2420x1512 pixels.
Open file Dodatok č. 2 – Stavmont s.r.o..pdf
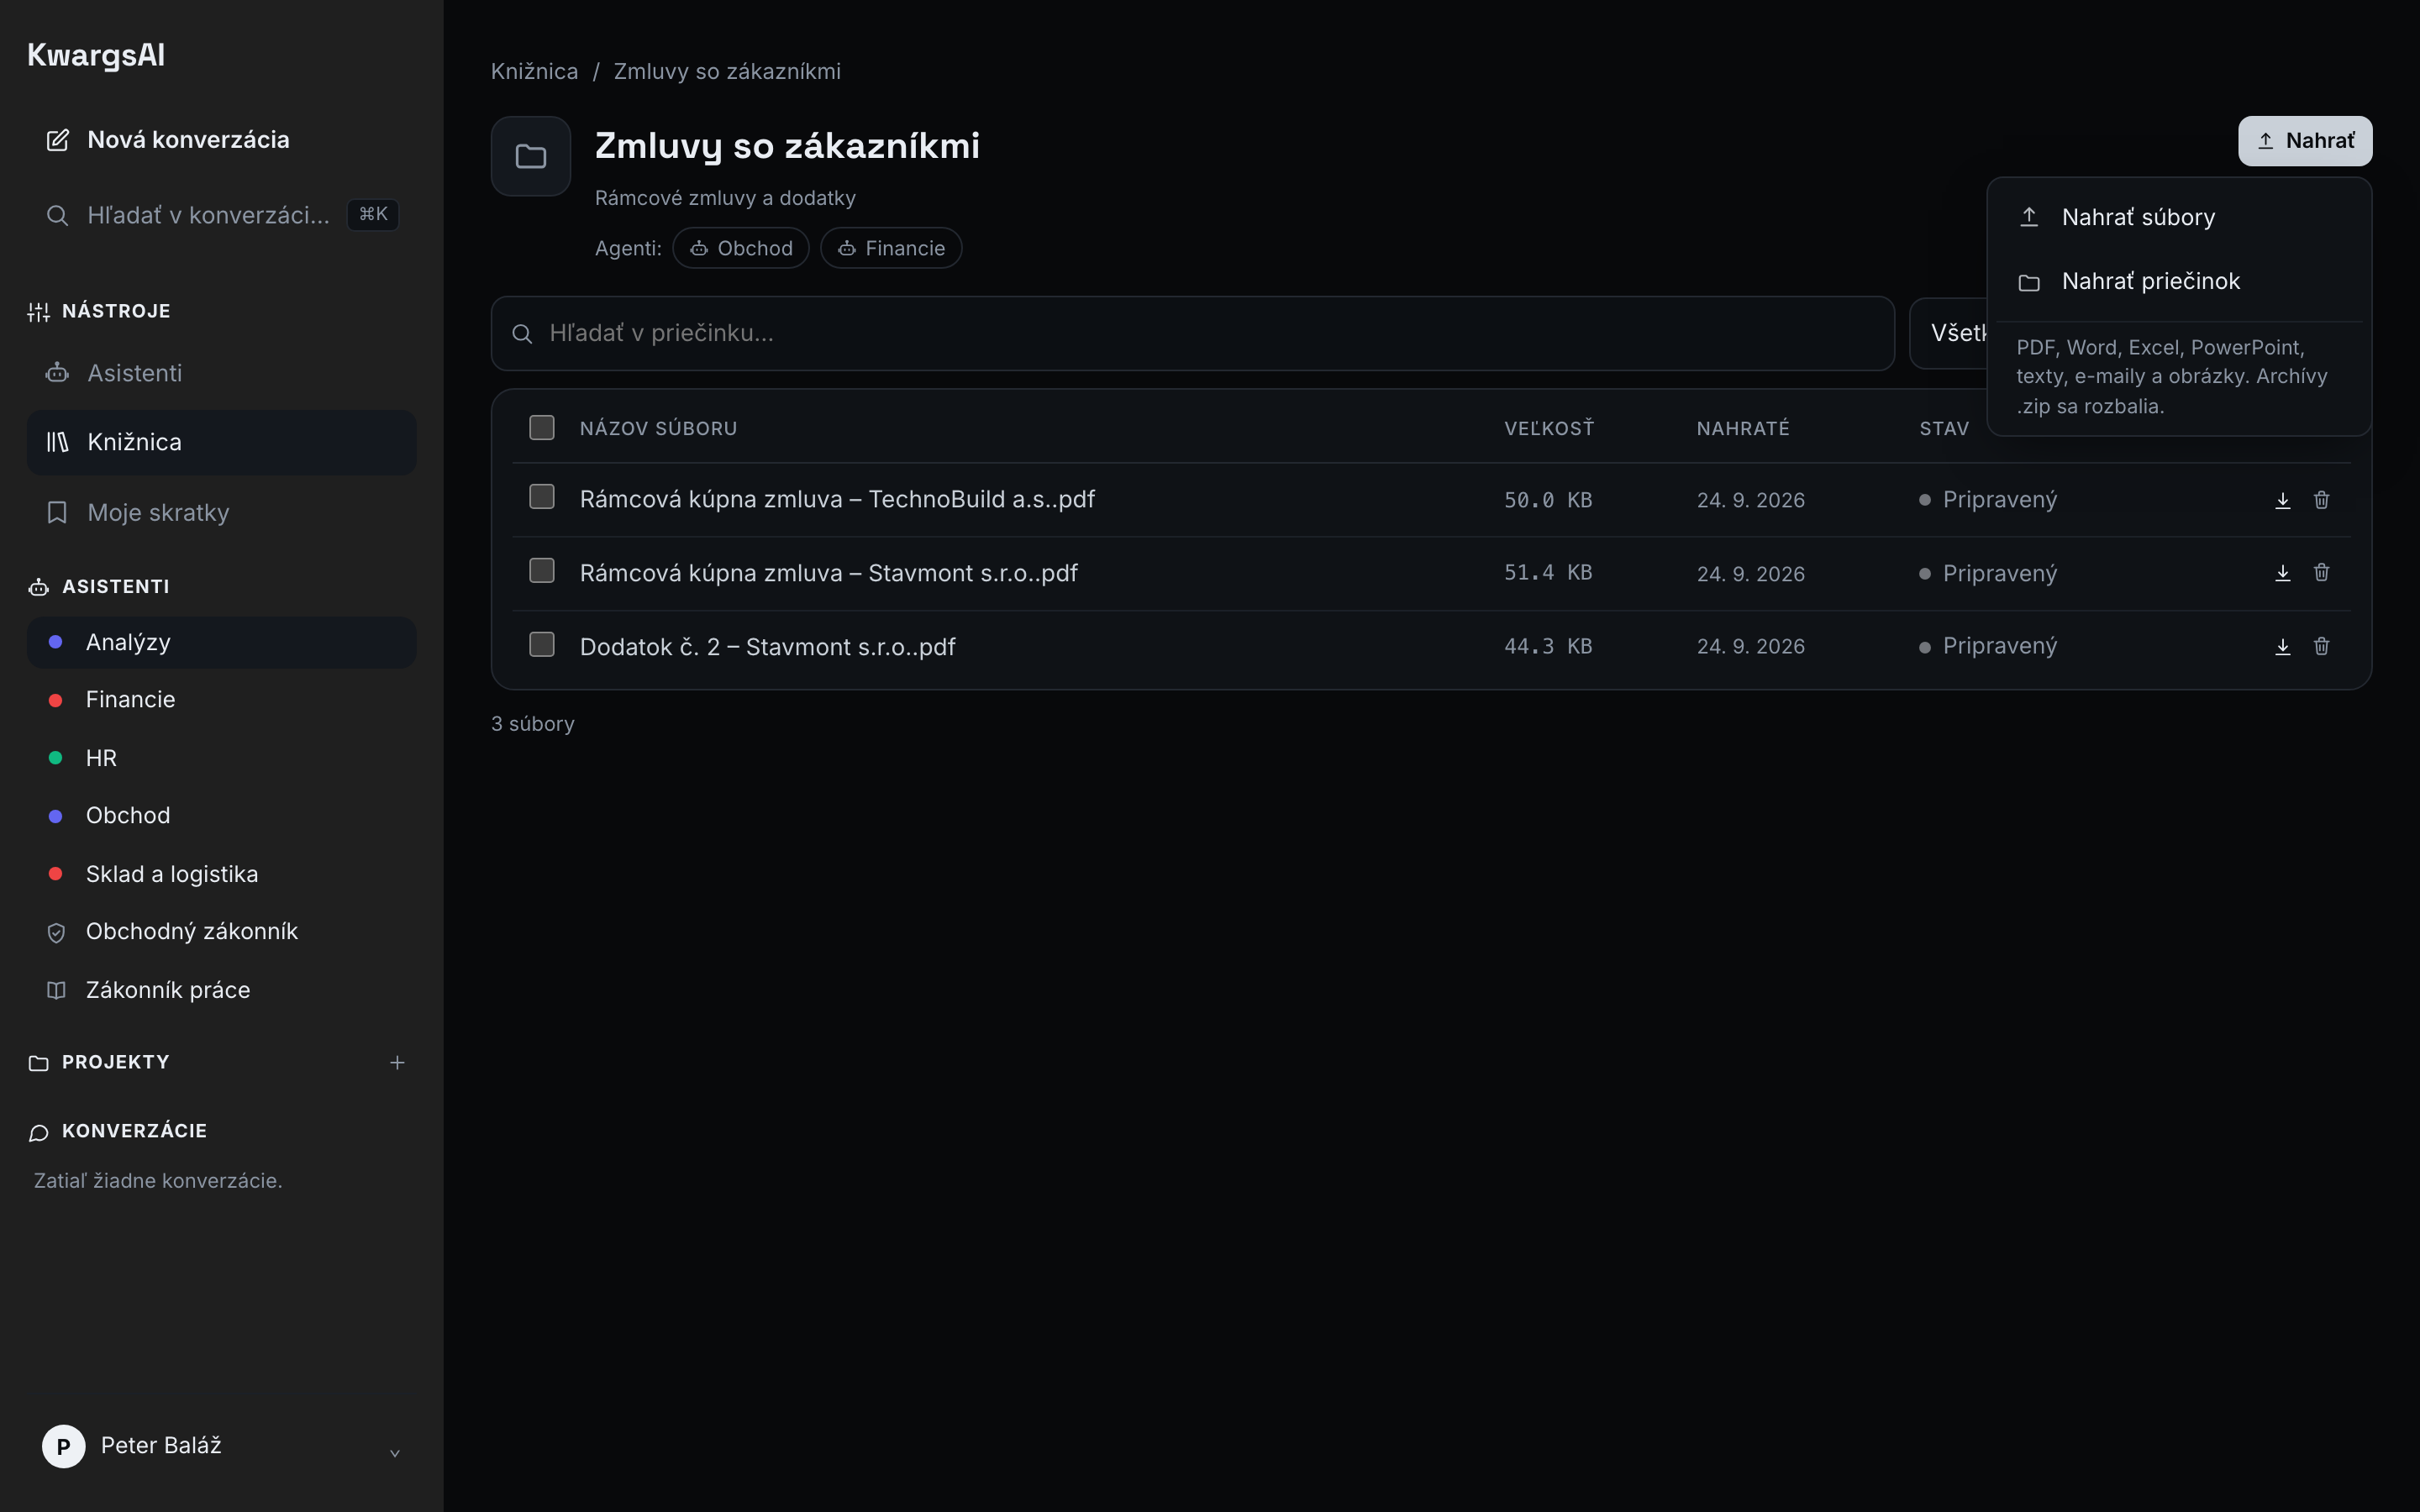(x=767, y=647)
